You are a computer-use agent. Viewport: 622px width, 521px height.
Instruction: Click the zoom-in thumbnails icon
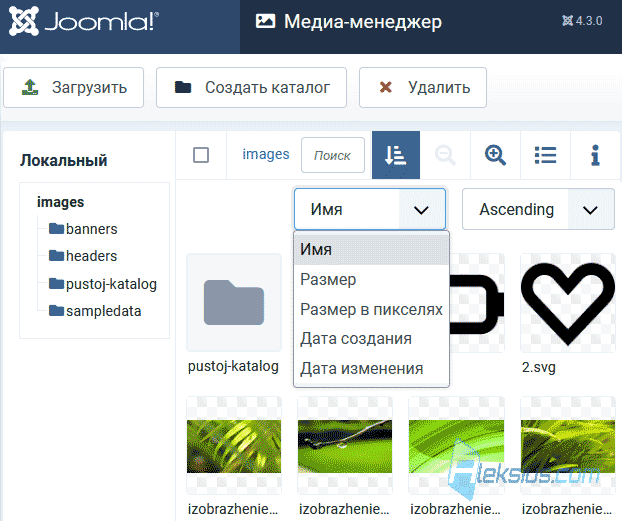[x=495, y=155]
